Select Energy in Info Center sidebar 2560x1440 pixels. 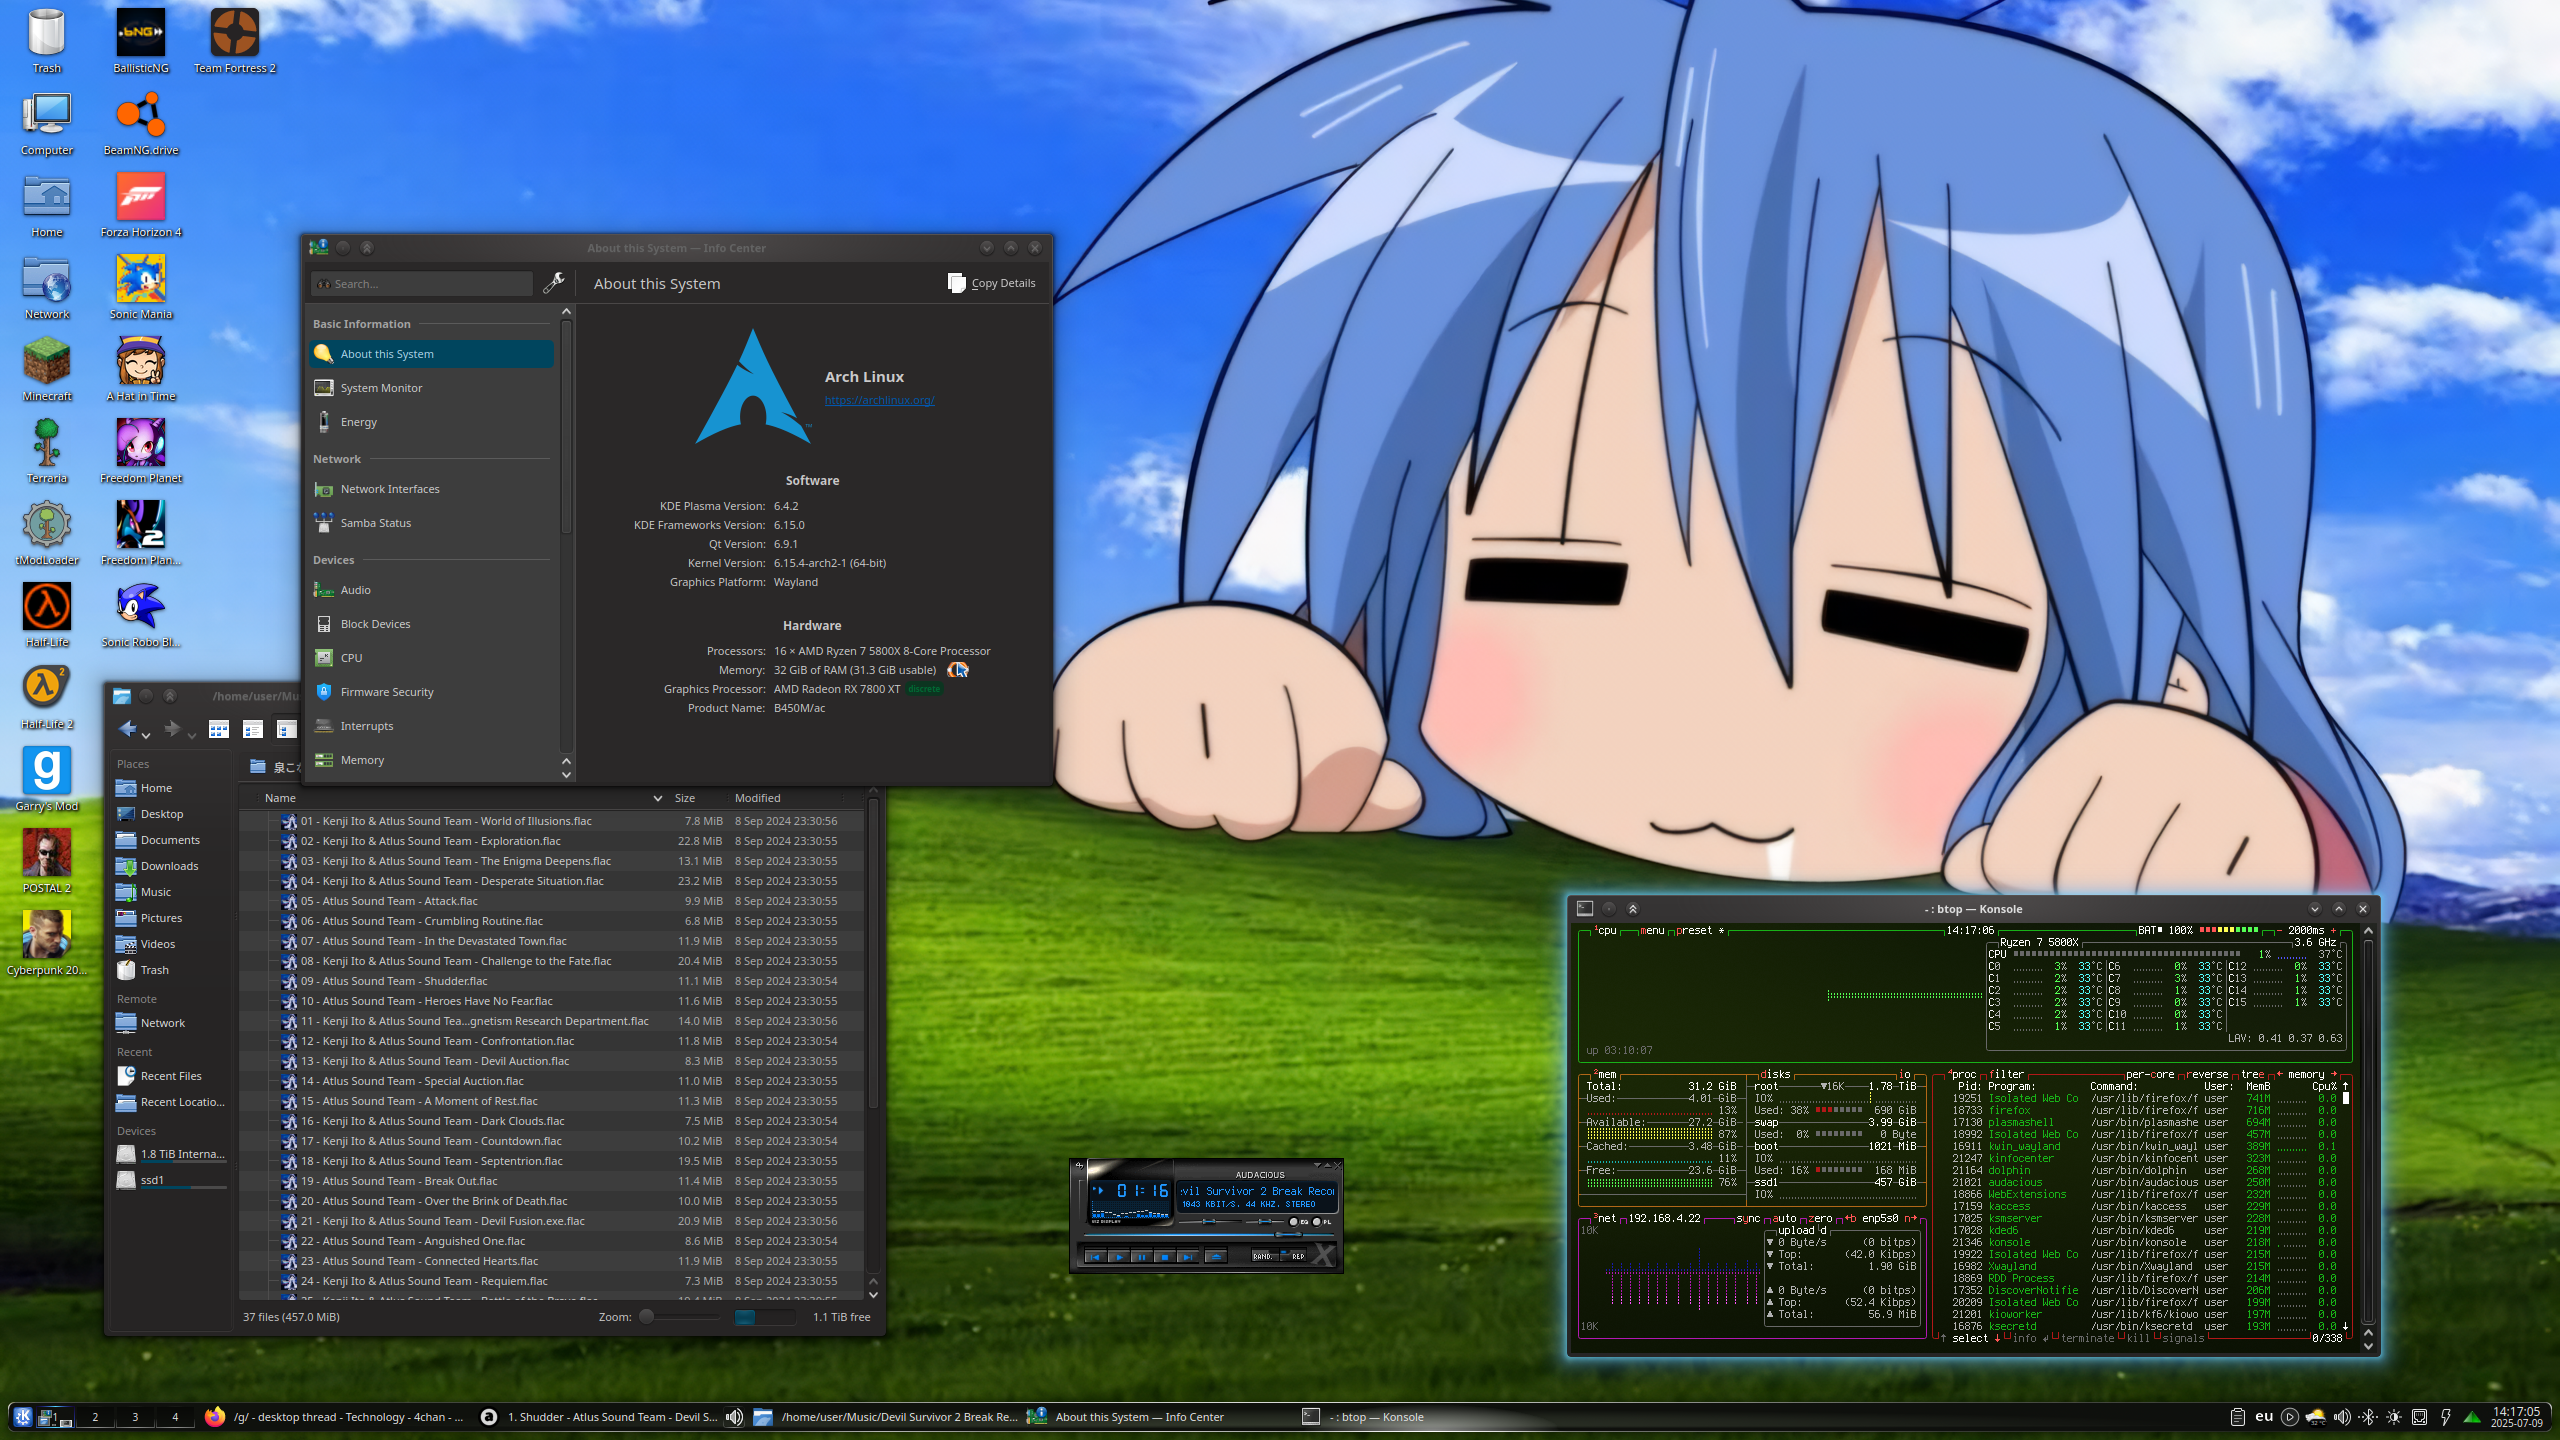pos(431,422)
